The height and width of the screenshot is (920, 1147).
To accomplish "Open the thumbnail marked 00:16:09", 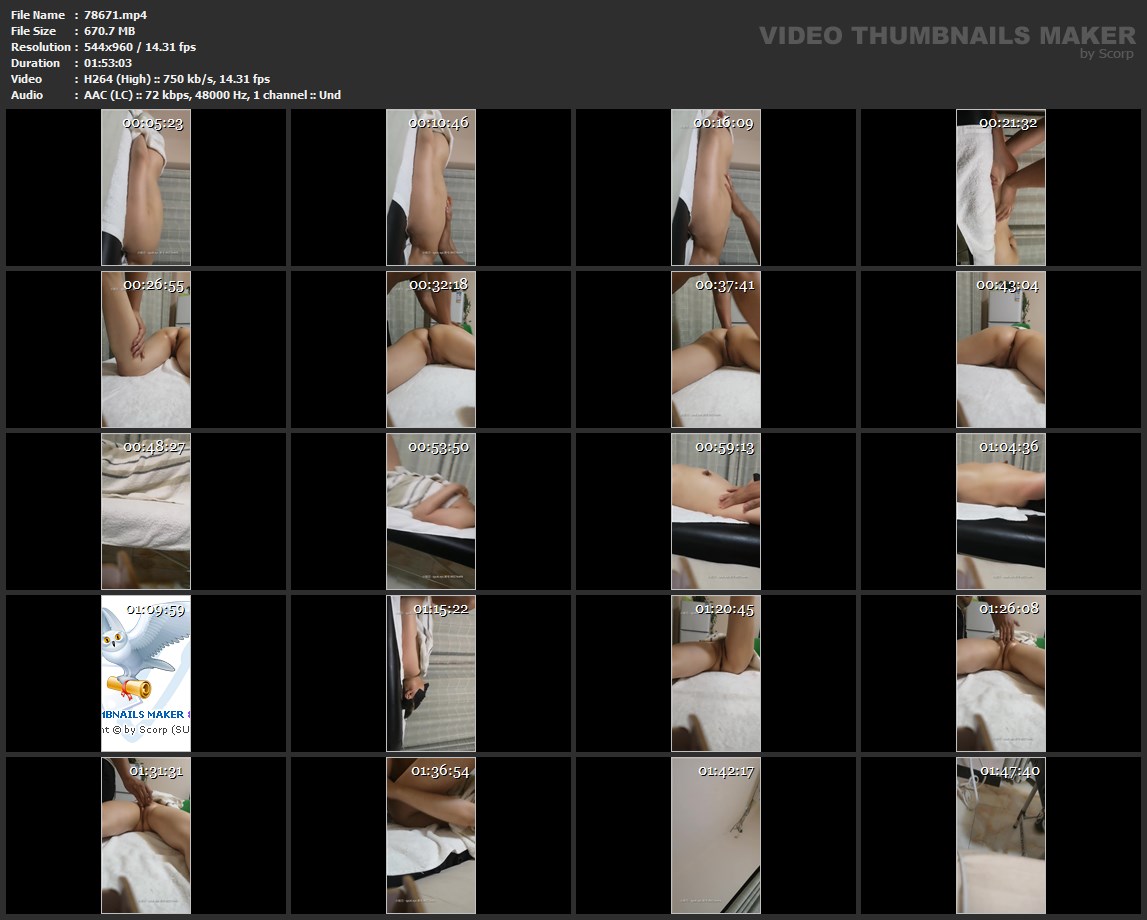I will pyautogui.click(x=716, y=188).
